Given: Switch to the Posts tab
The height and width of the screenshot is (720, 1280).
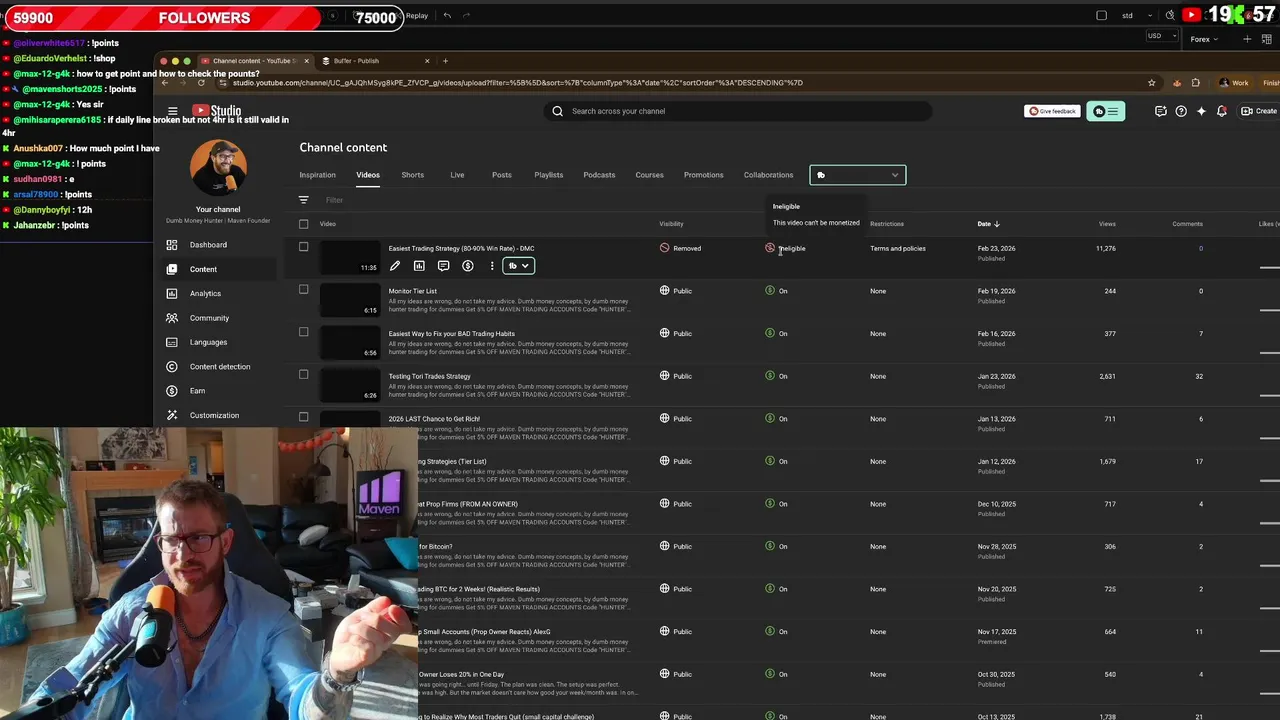Looking at the screenshot, I should coord(502,175).
